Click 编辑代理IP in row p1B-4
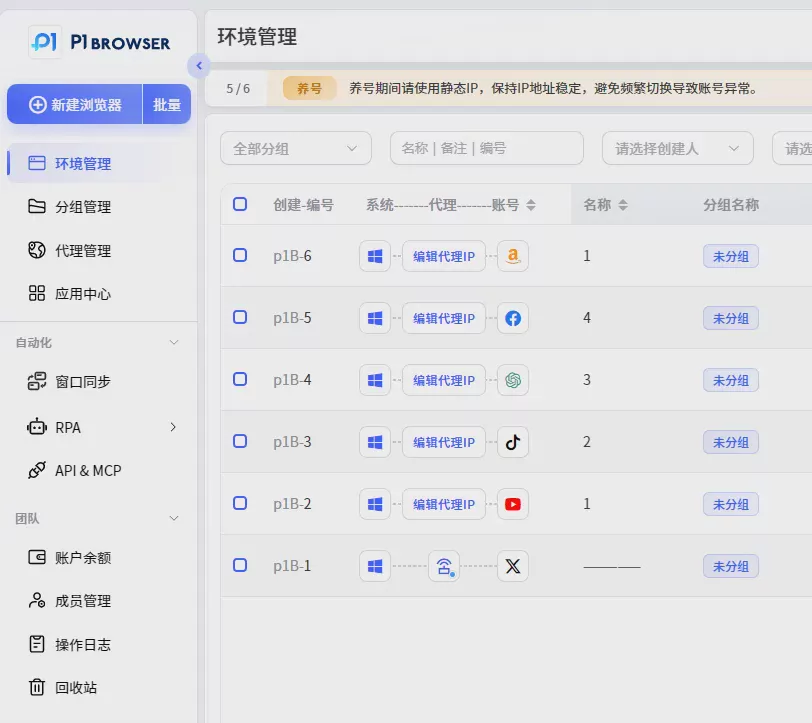 [444, 380]
